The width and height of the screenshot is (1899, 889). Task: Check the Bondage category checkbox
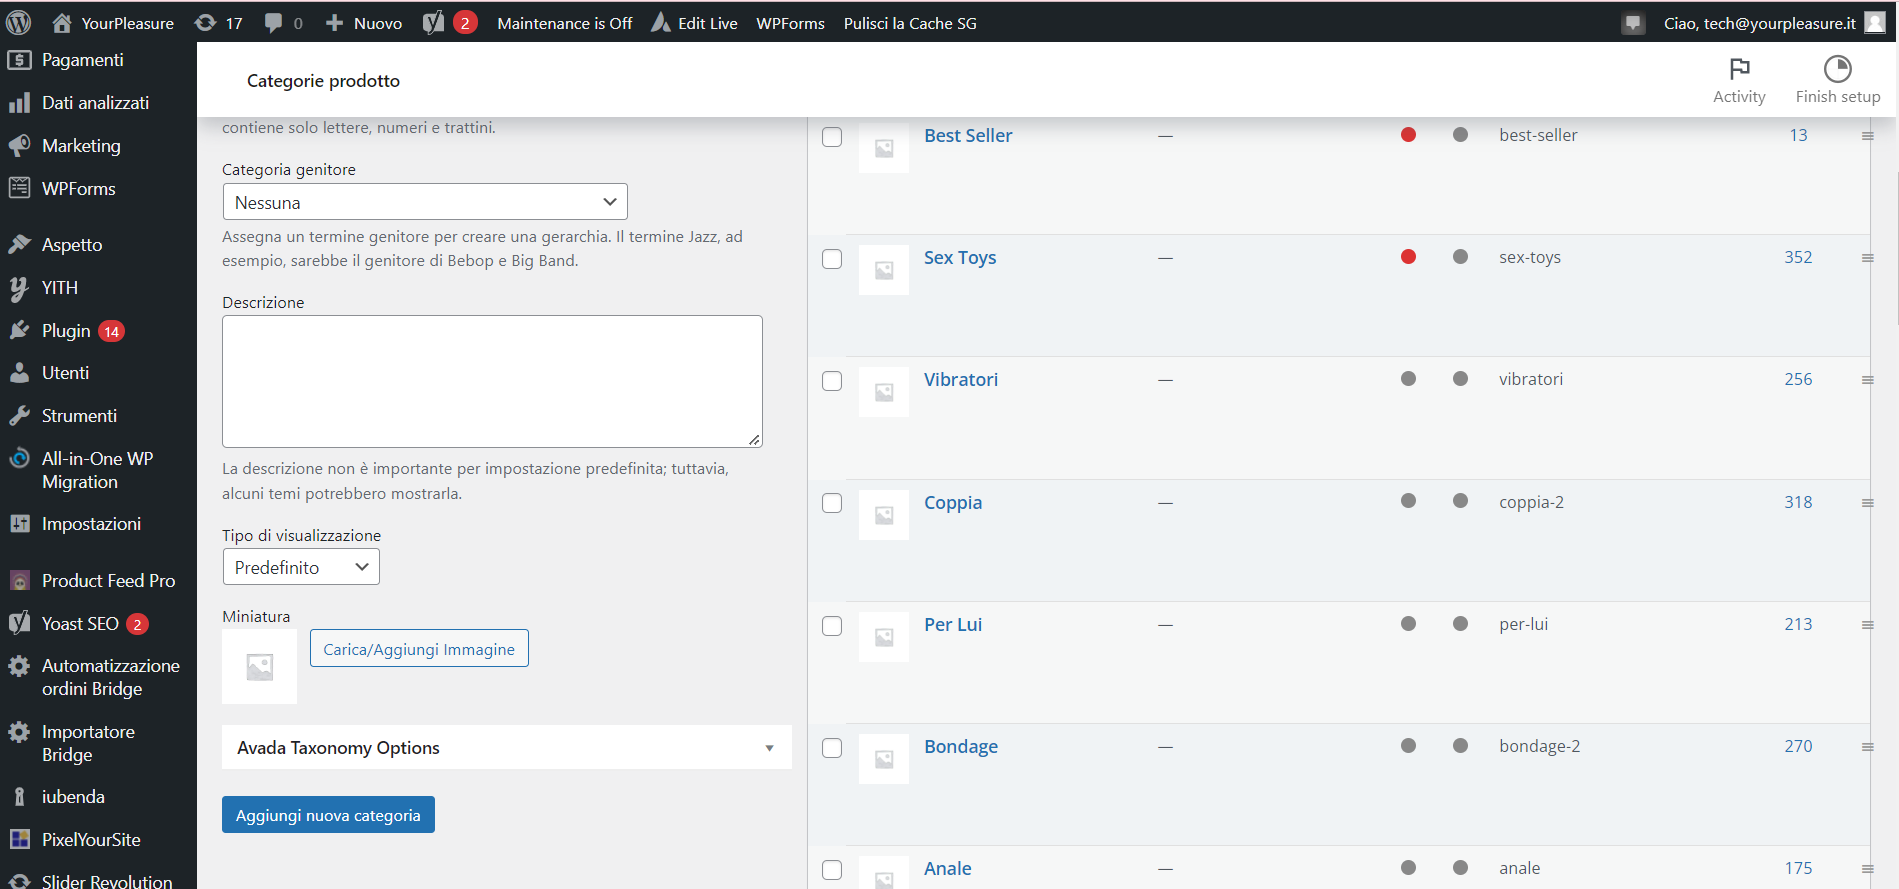[x=832, y=748]
